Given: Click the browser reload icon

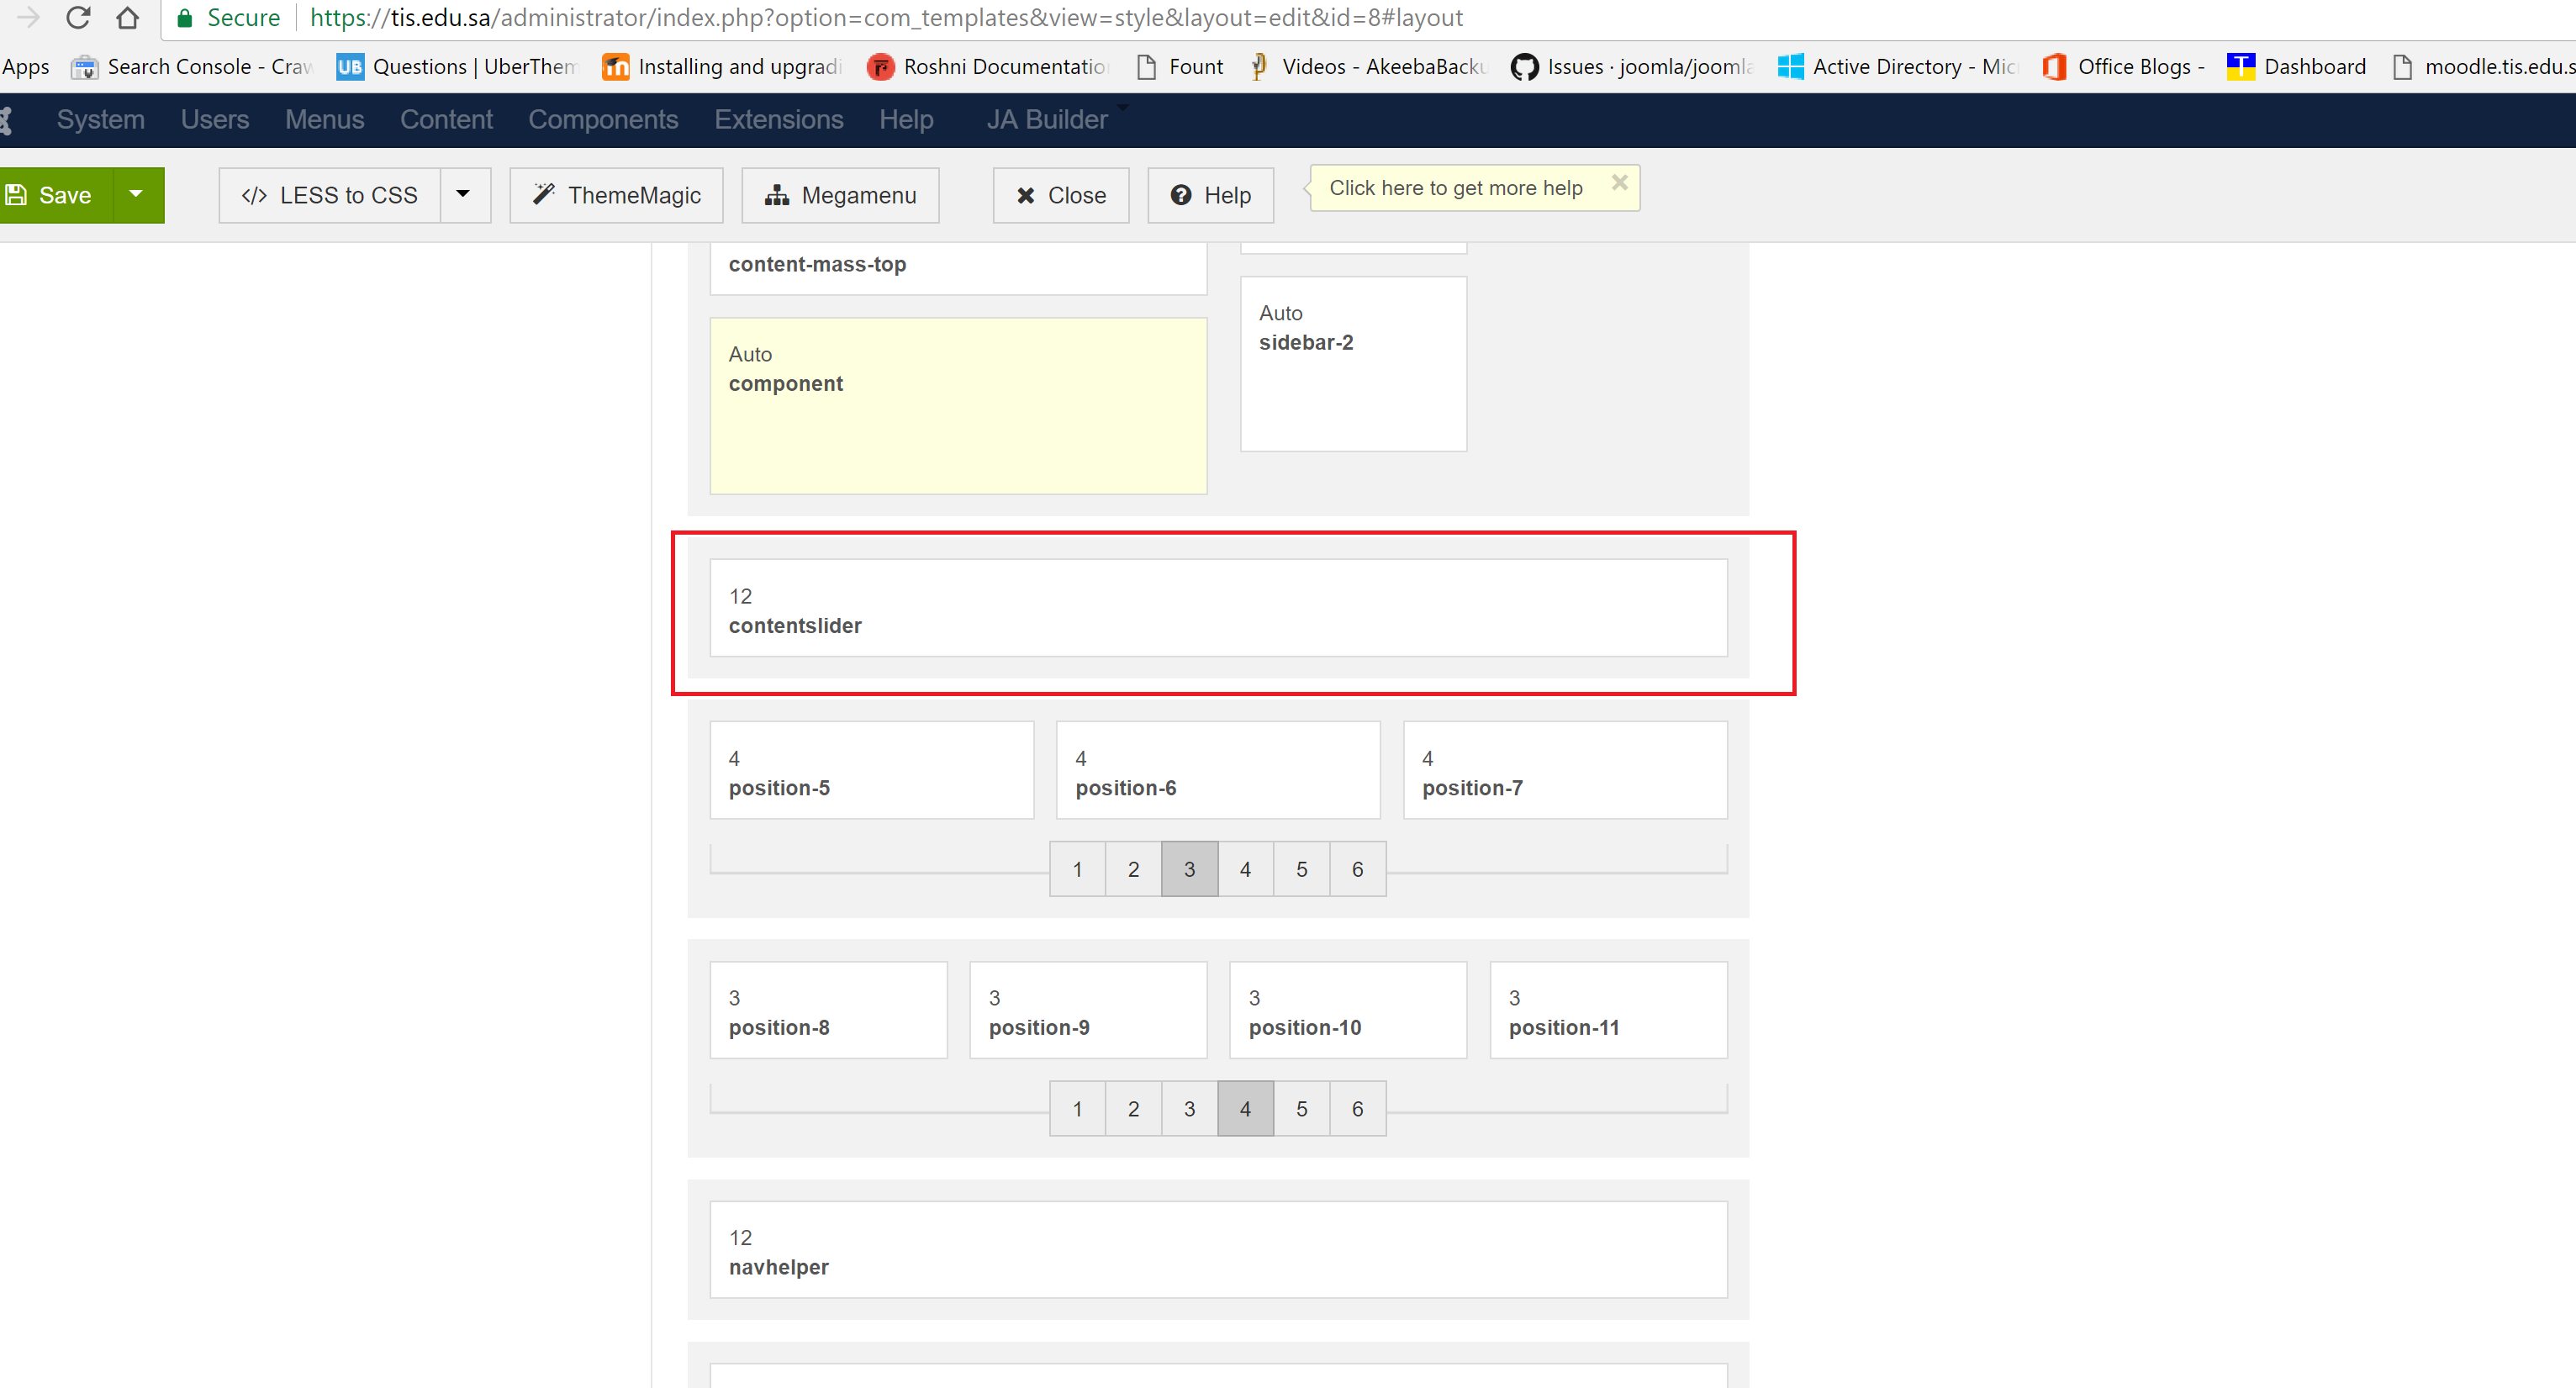Looking at the screenshot, I should click(78, 17).
